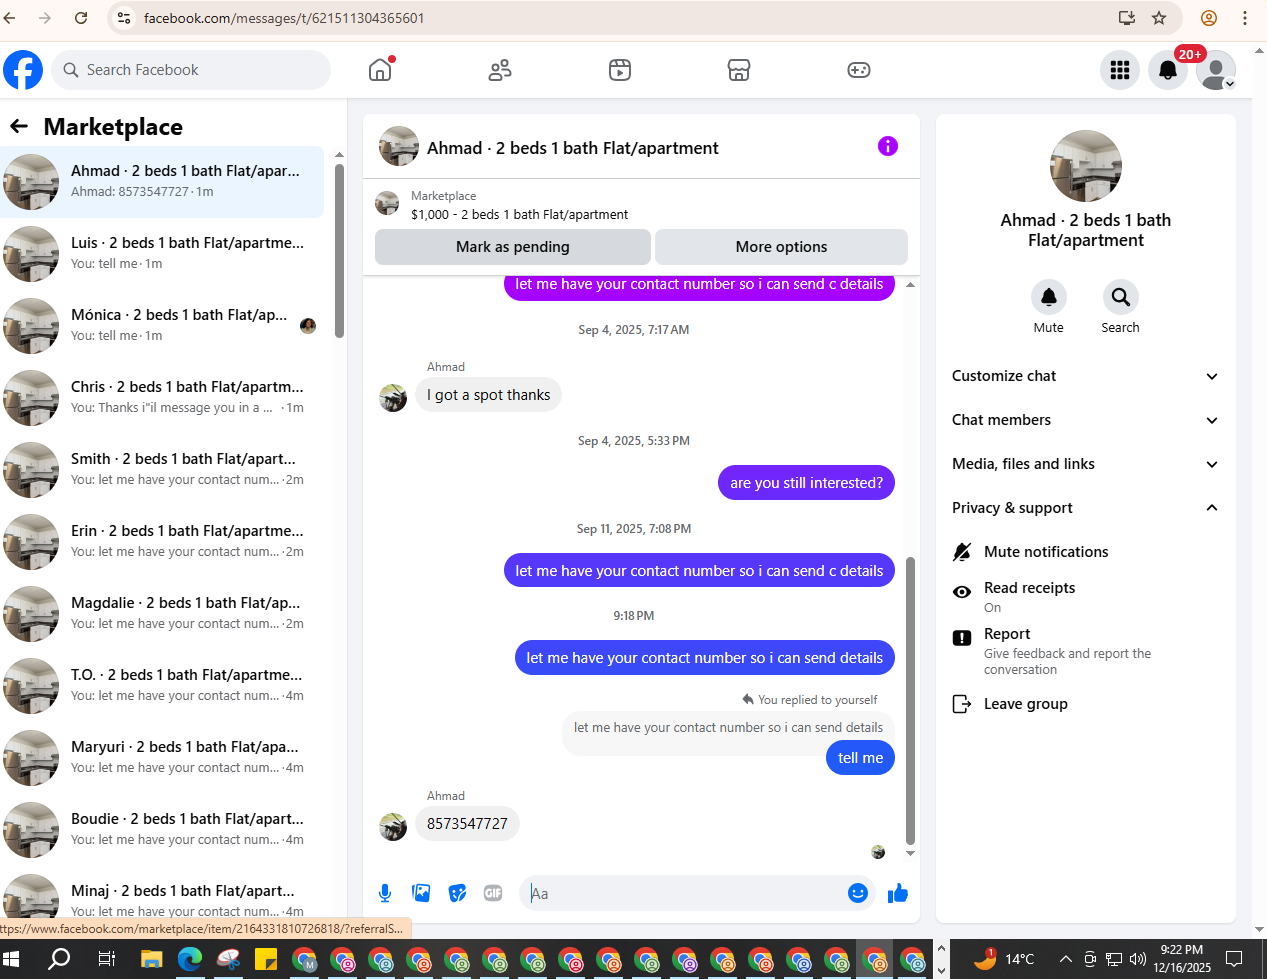Image resolution: width=1267 pixels, height=979 pixels.
Task: Open Chrome profile icon in toolbar
Action: coord(1209,18)
